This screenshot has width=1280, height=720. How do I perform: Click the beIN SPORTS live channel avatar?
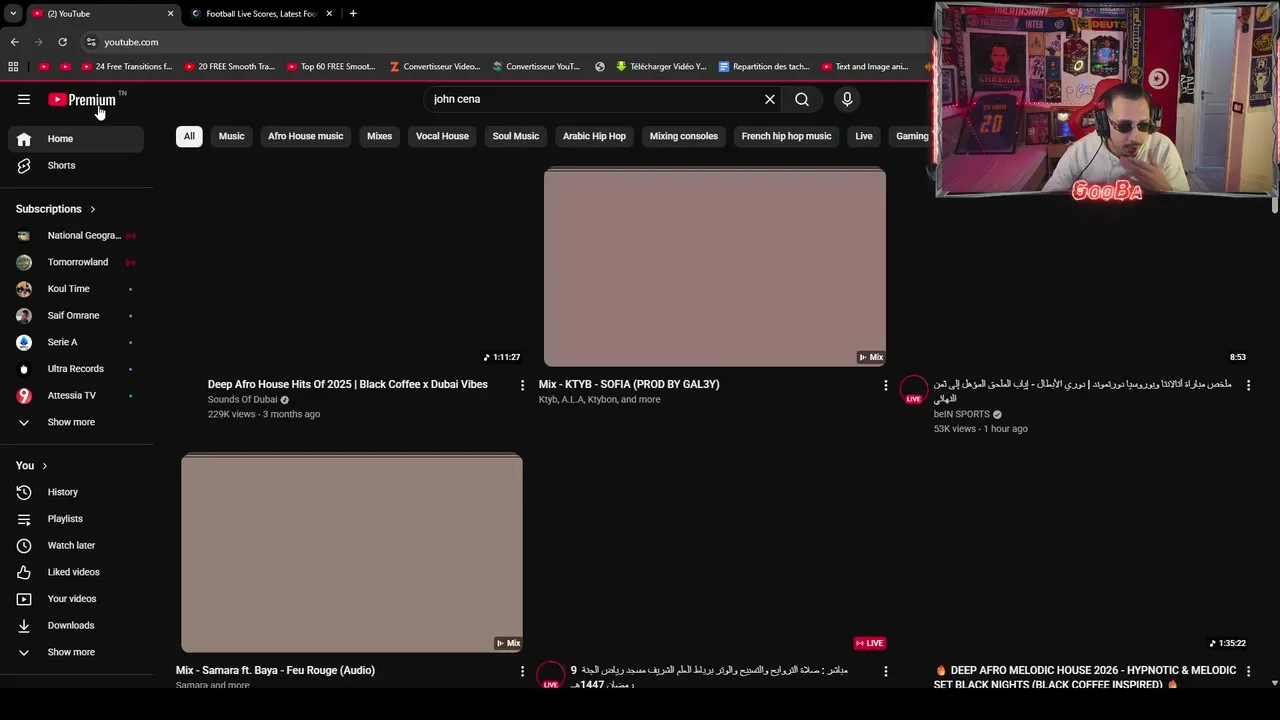913,390
